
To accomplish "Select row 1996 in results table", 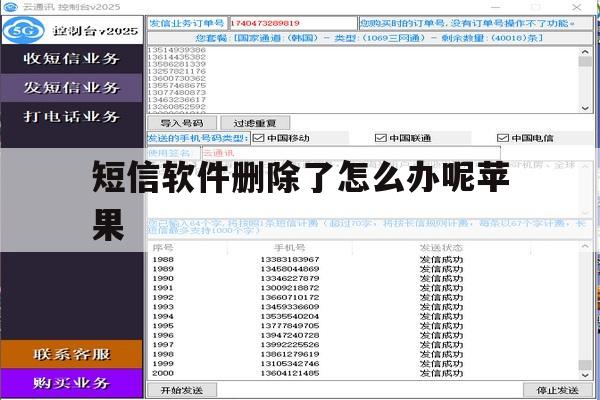I will (363, 335).
